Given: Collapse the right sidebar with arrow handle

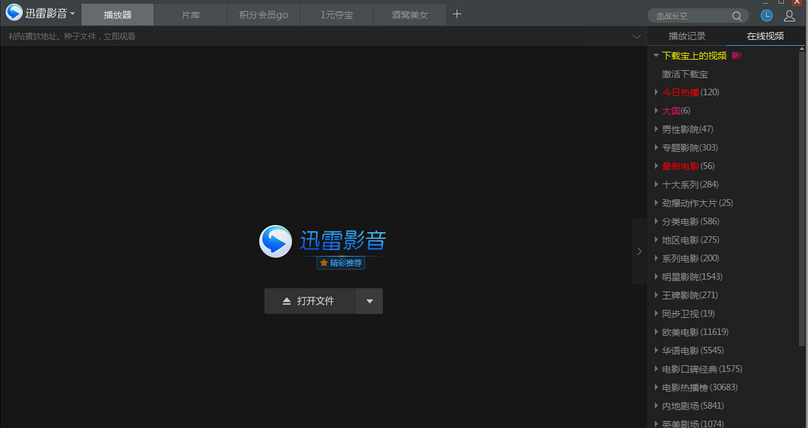Looking at the screenshot, I should pos(639,252).
